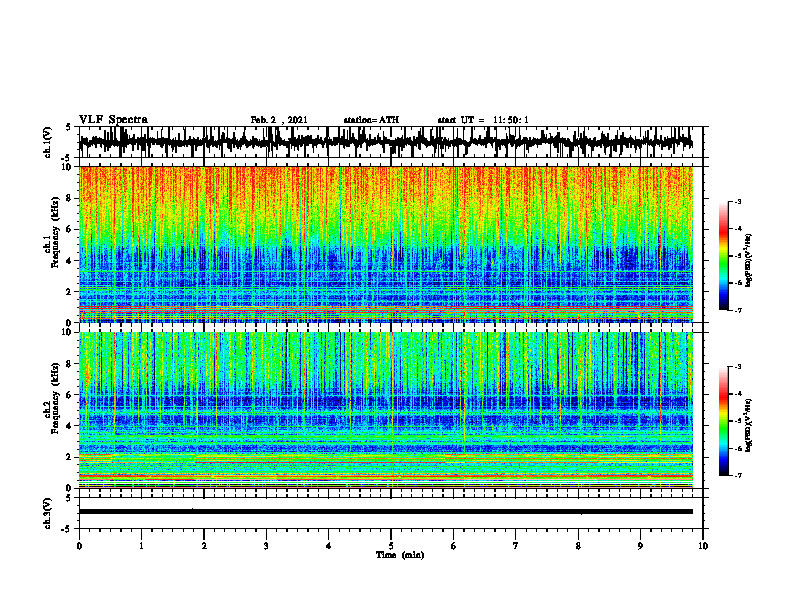Click tick label "0" on the Time axis
The width and height of the screenshot is (792, 612).
pos(79,546)
